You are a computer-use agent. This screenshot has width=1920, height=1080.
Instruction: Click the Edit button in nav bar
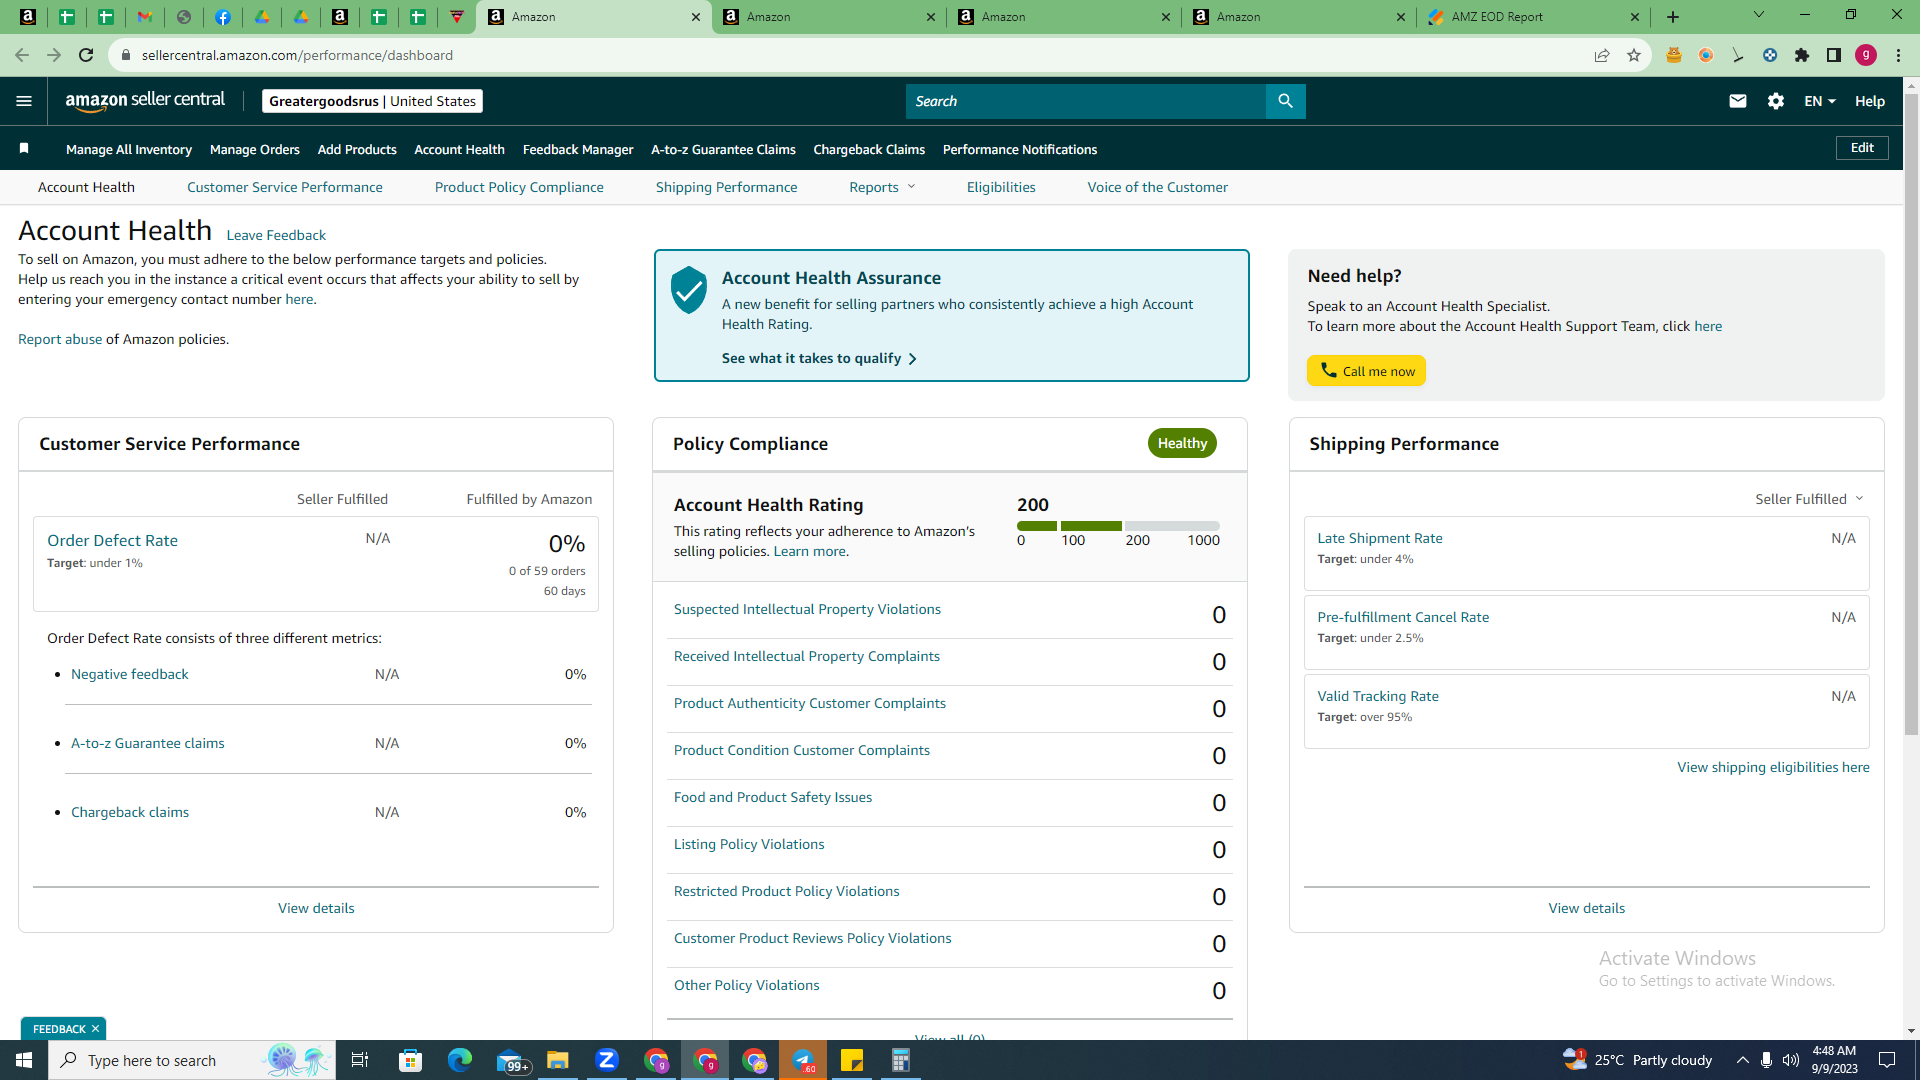1862,148
